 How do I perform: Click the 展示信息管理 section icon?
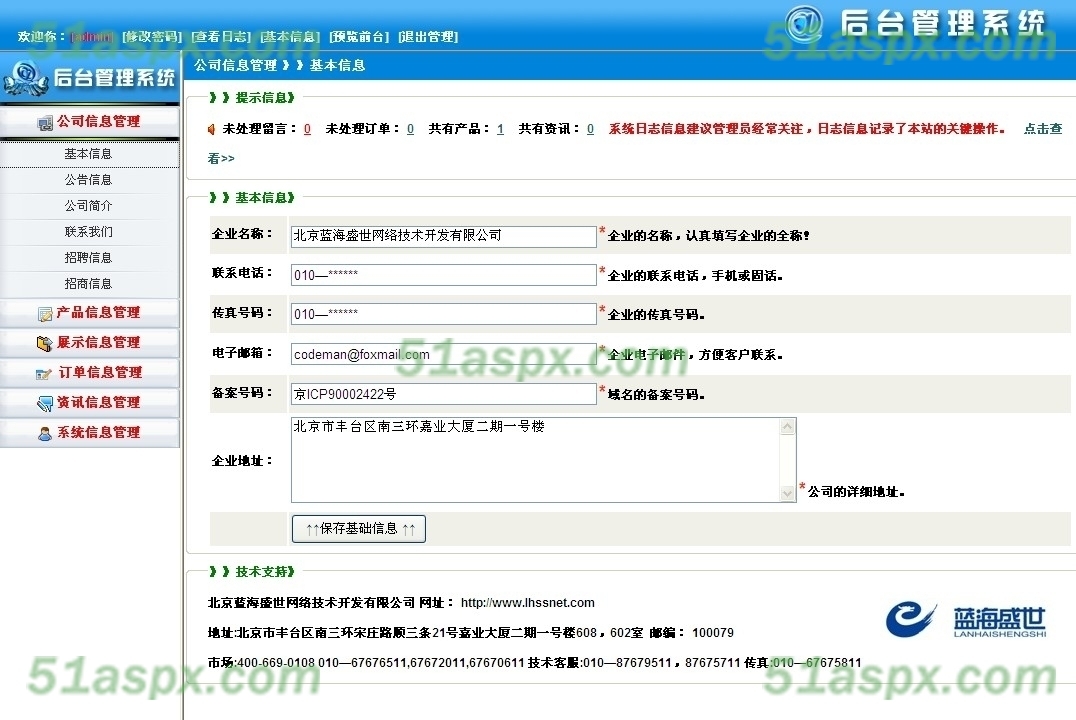tap(45, 343)
